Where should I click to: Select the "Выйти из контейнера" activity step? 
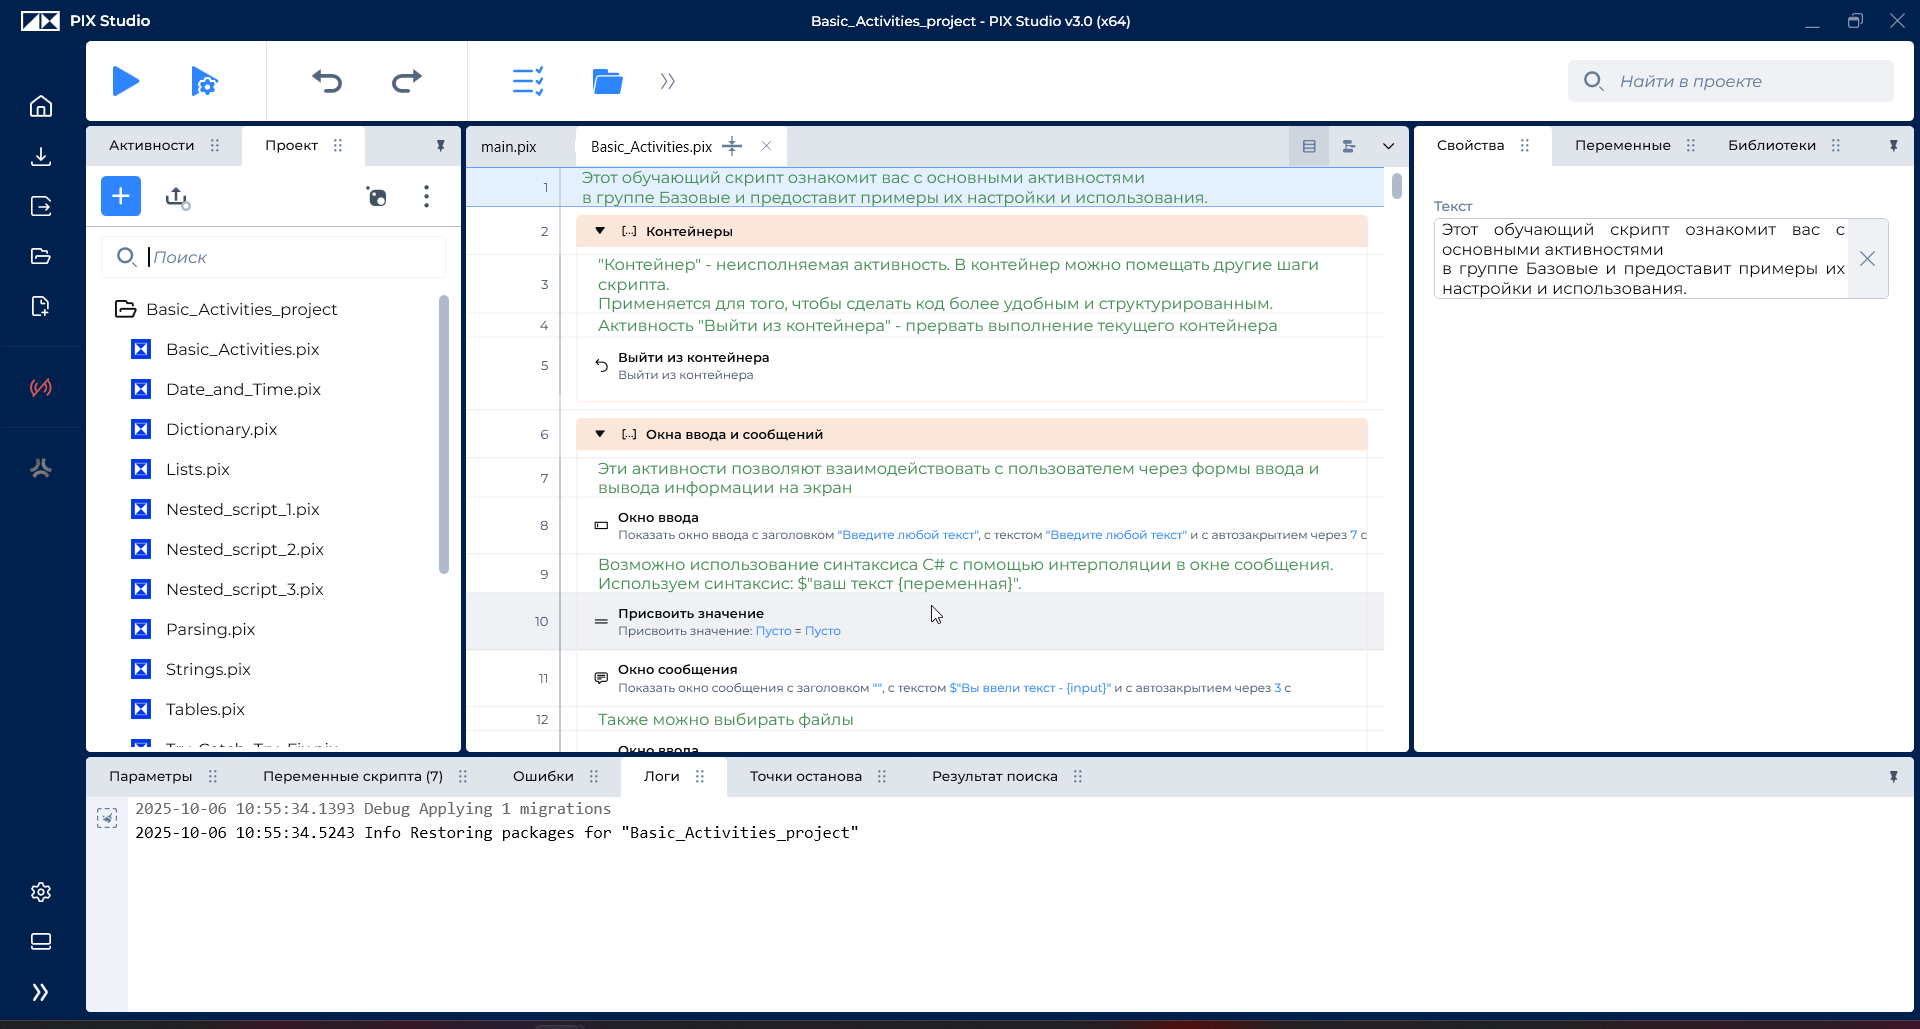972,366
